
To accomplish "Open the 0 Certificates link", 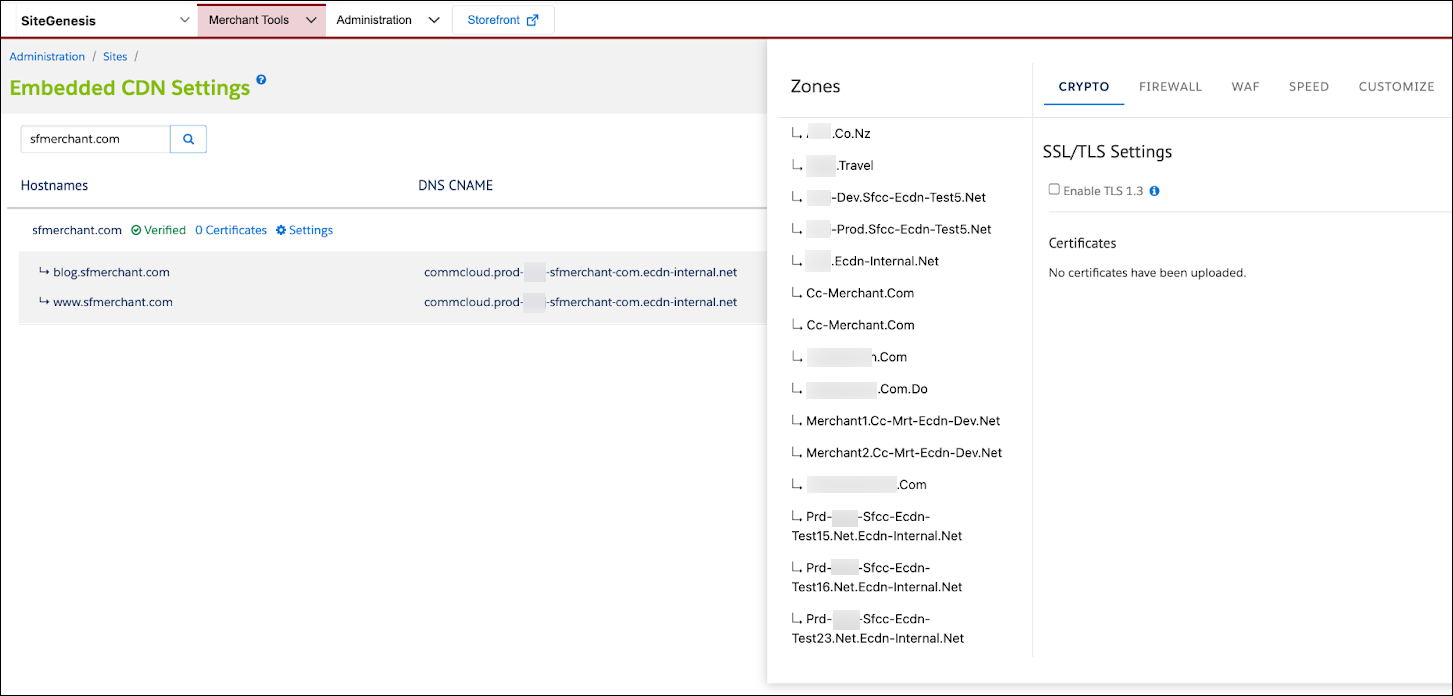I will tap(231, 230).
